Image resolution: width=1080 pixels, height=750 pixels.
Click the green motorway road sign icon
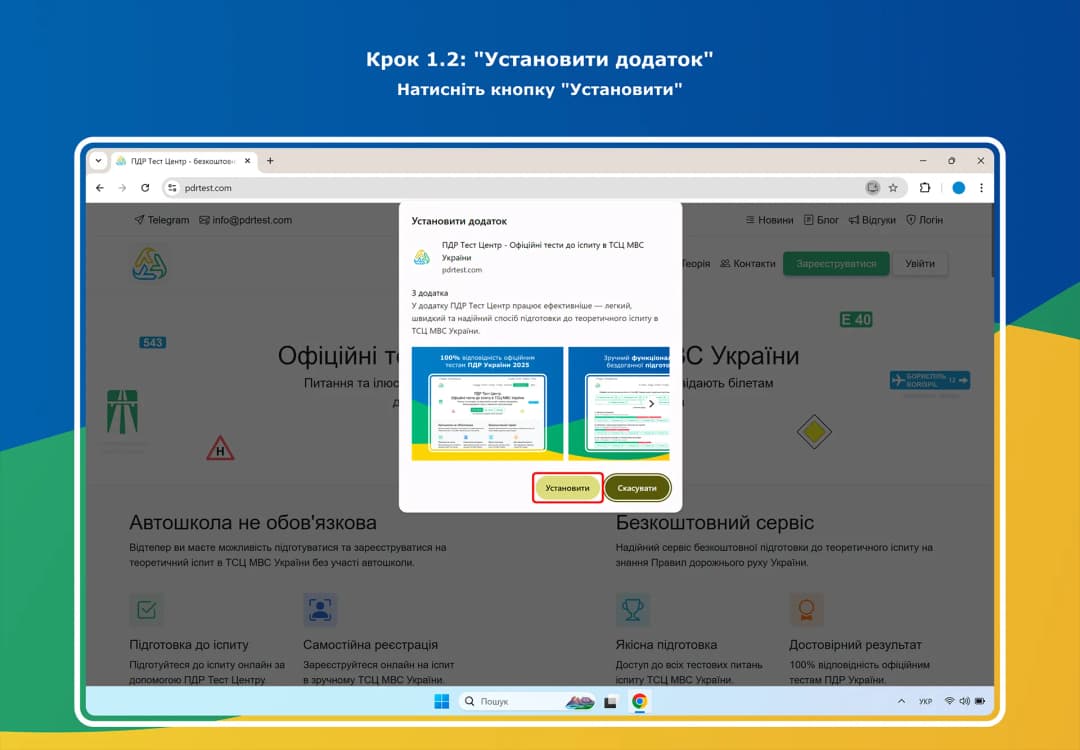[x=122, y=411]
